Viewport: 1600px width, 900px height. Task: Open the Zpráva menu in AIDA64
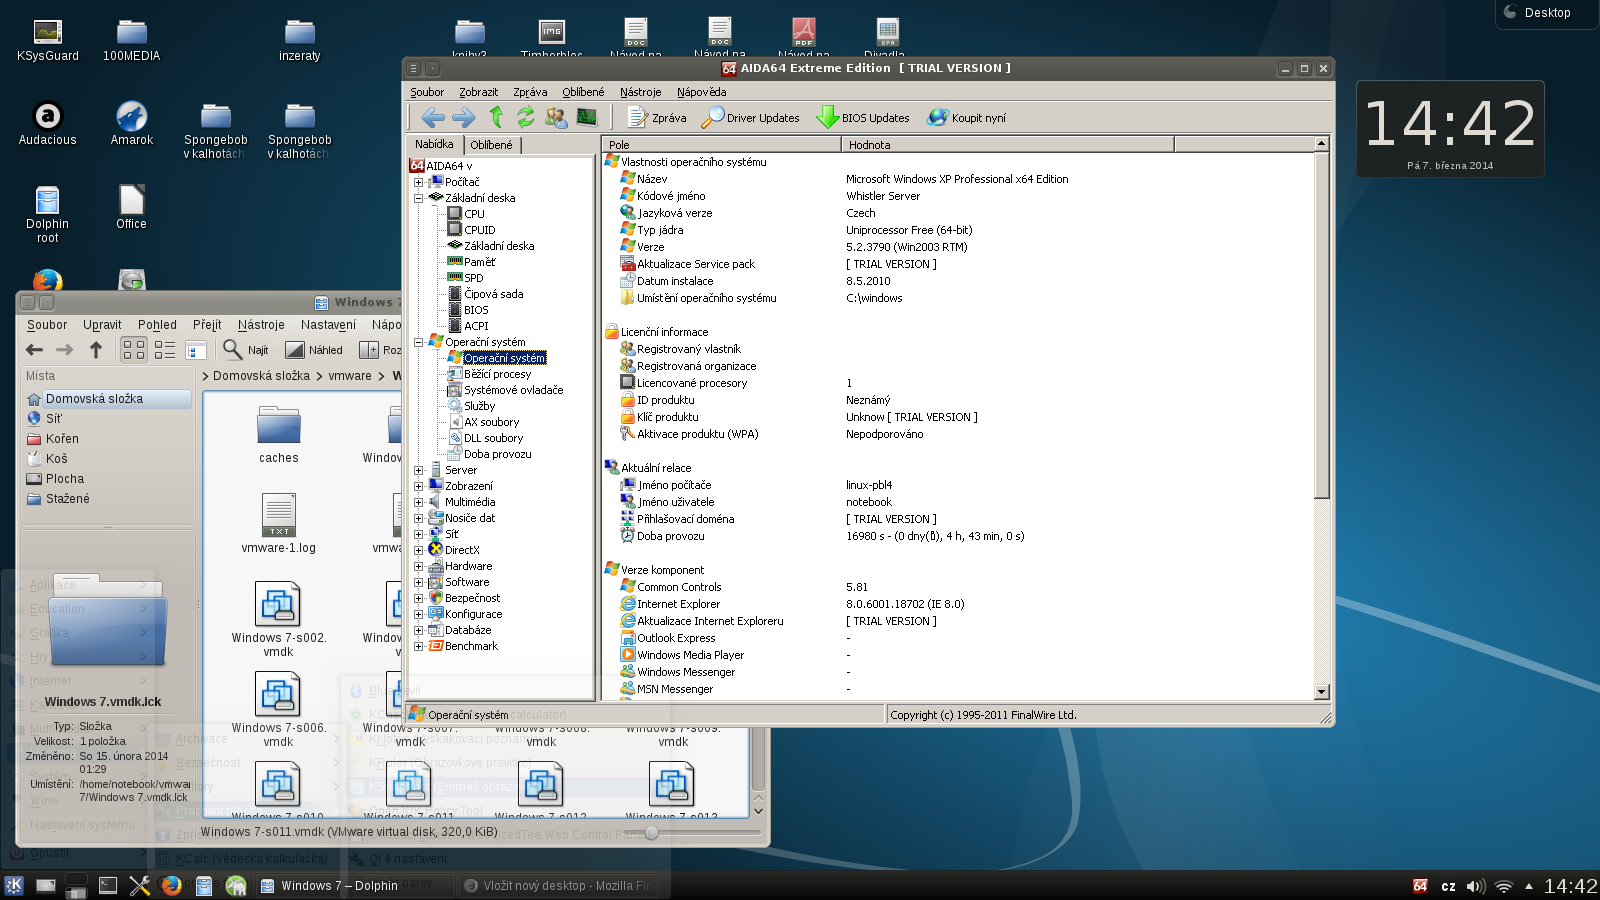(x=530, y=92)
